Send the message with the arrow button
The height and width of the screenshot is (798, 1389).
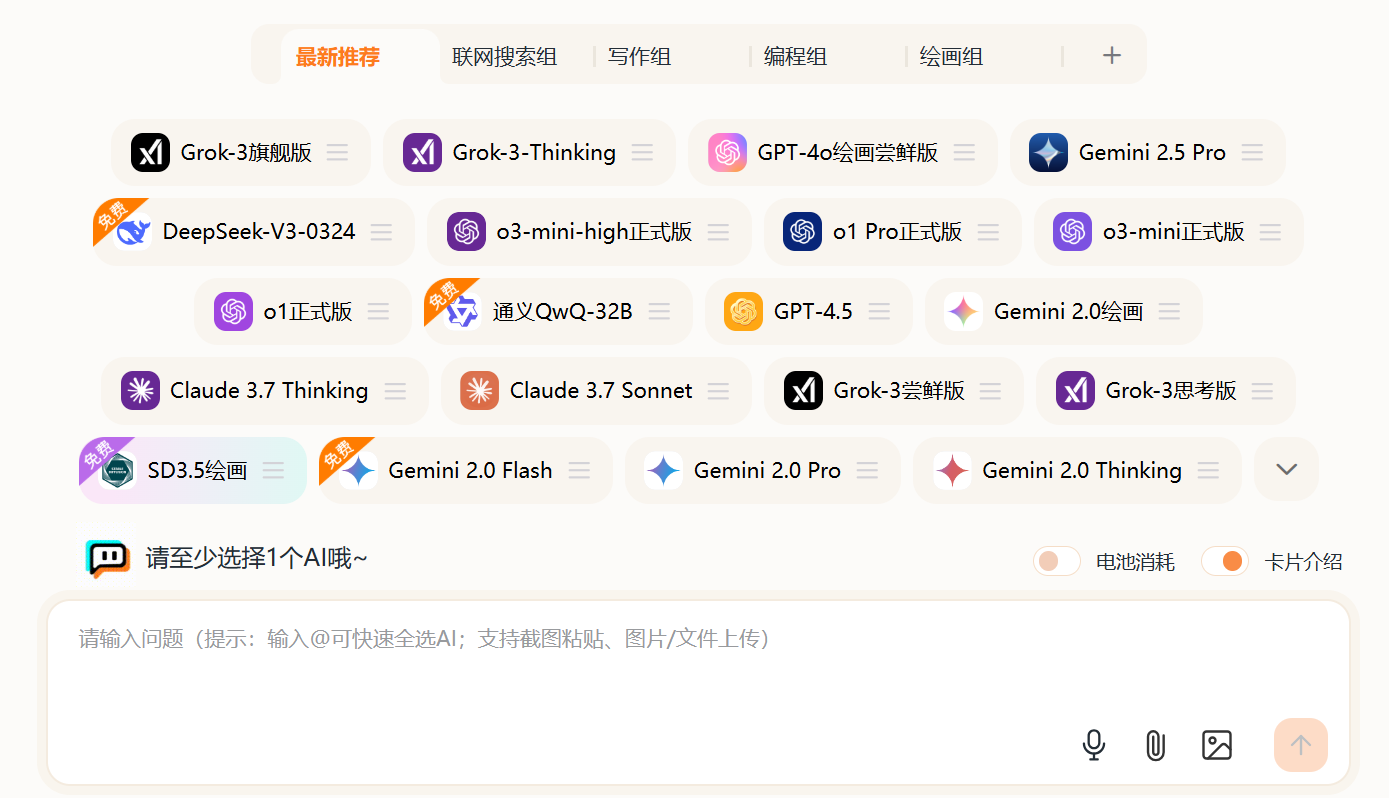pos(1301,745)
